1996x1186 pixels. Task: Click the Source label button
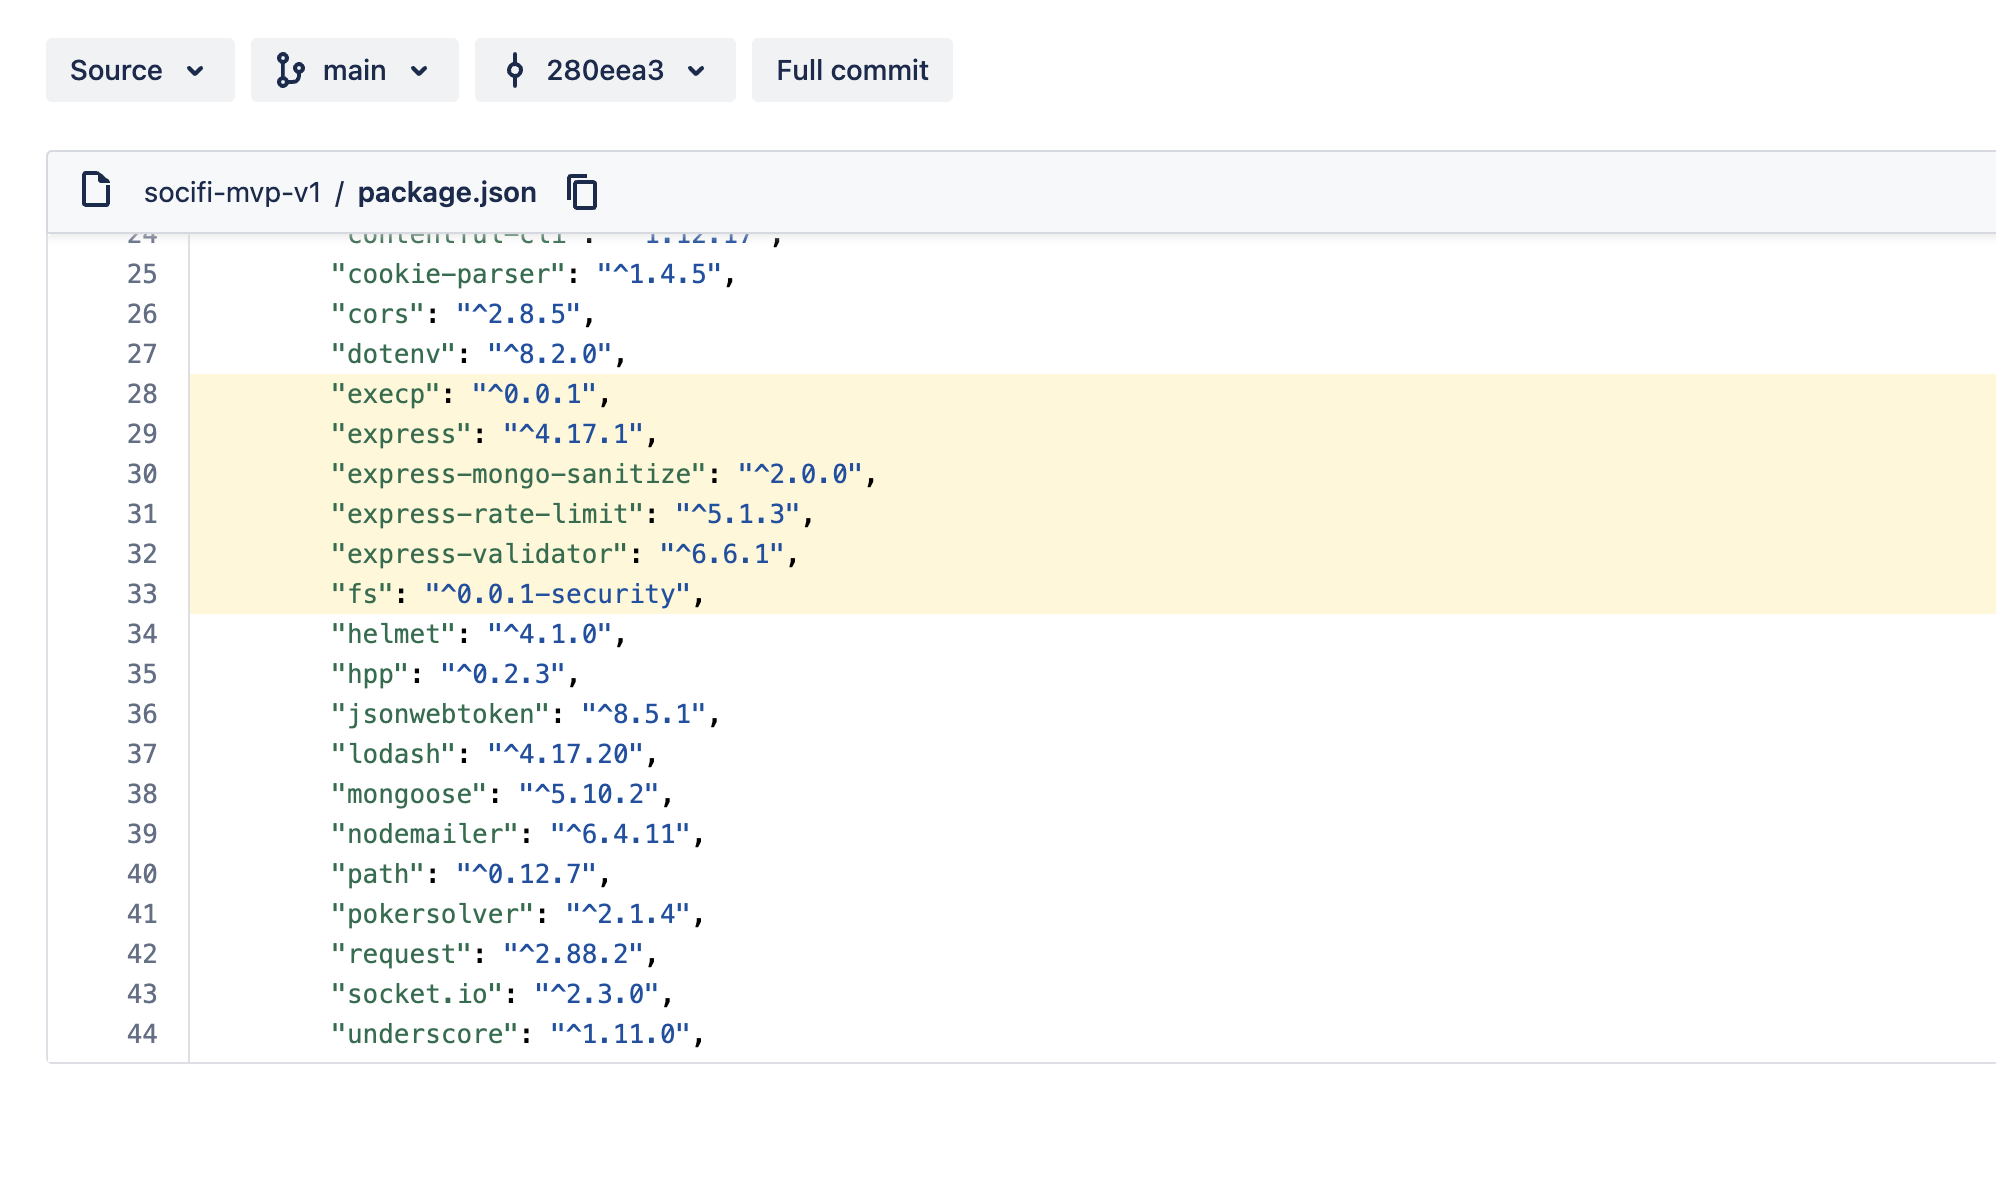point(116,70)
